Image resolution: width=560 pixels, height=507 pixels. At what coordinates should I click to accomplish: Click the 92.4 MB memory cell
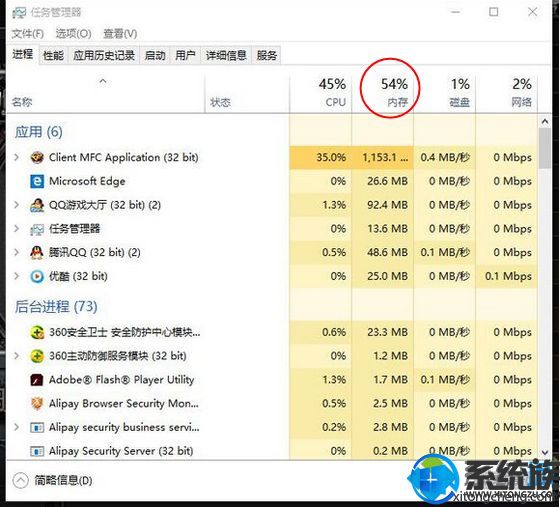point(382,205)
